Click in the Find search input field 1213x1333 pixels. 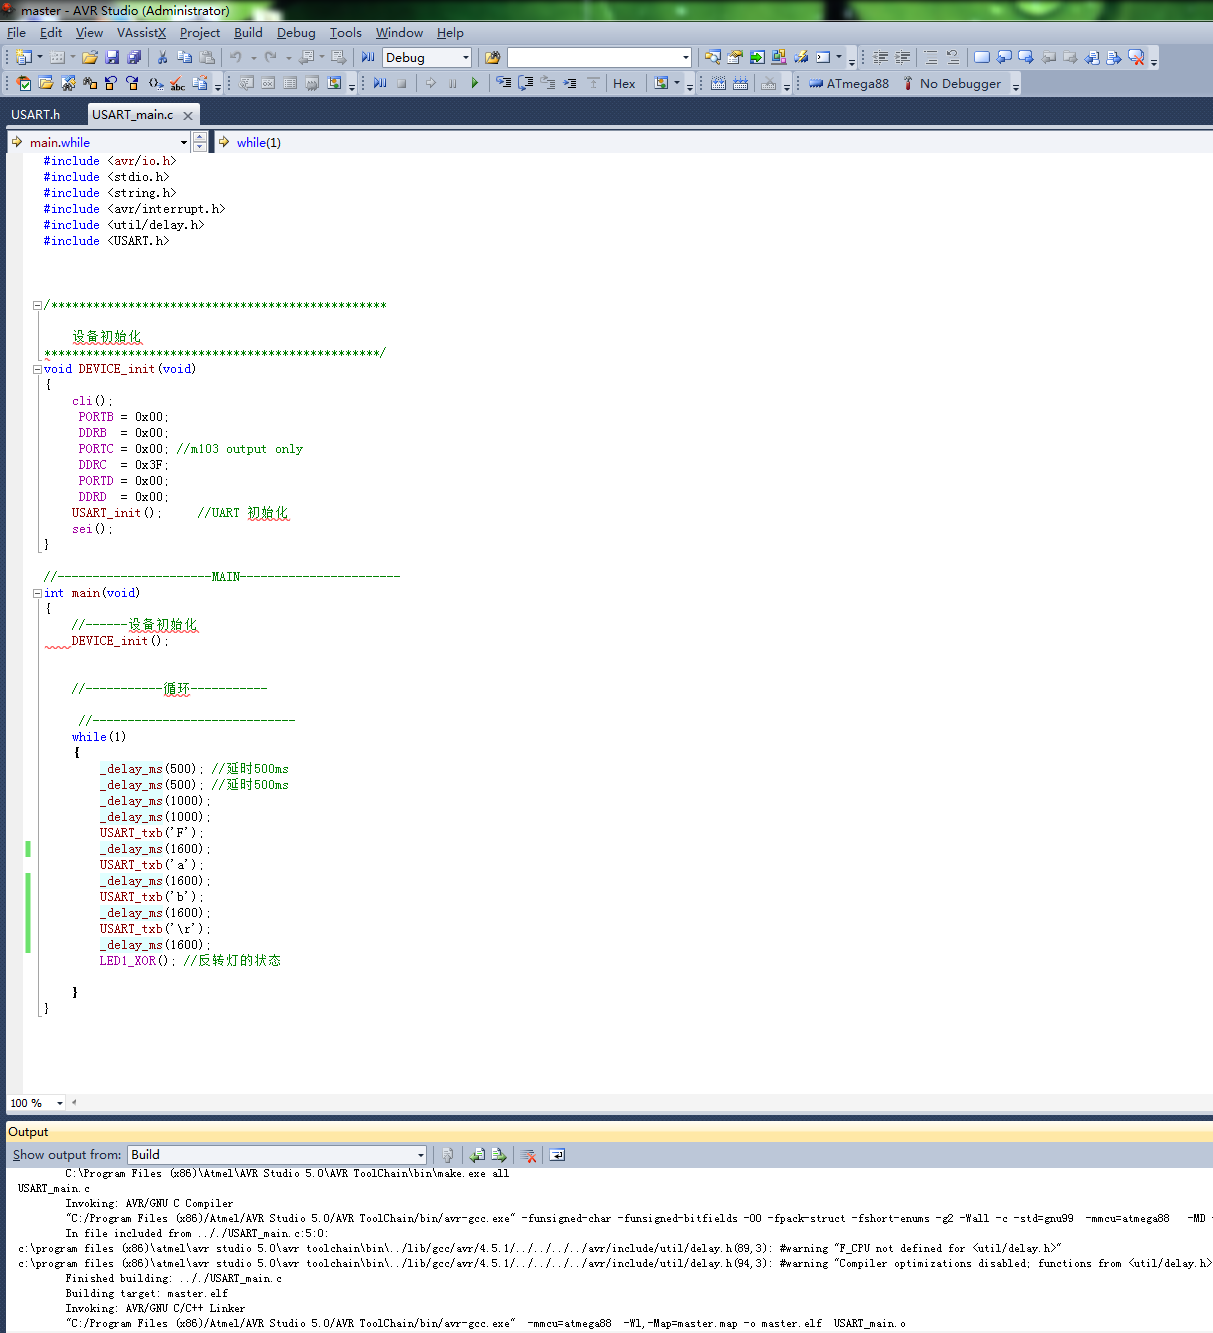(593, 58)
